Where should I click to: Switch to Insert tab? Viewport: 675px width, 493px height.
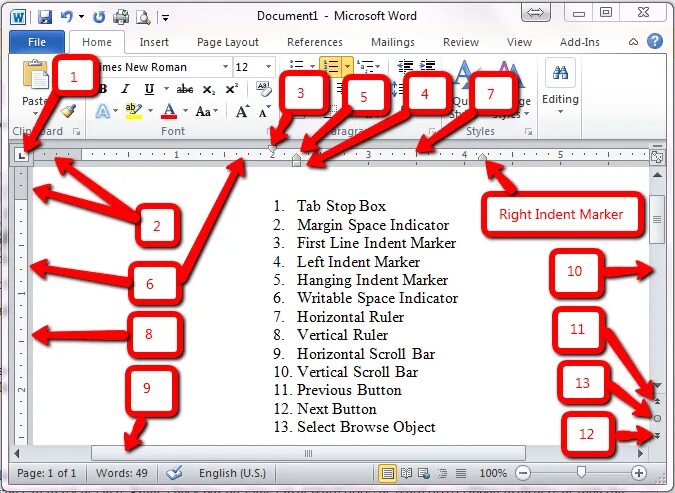[x=154, y=42]
